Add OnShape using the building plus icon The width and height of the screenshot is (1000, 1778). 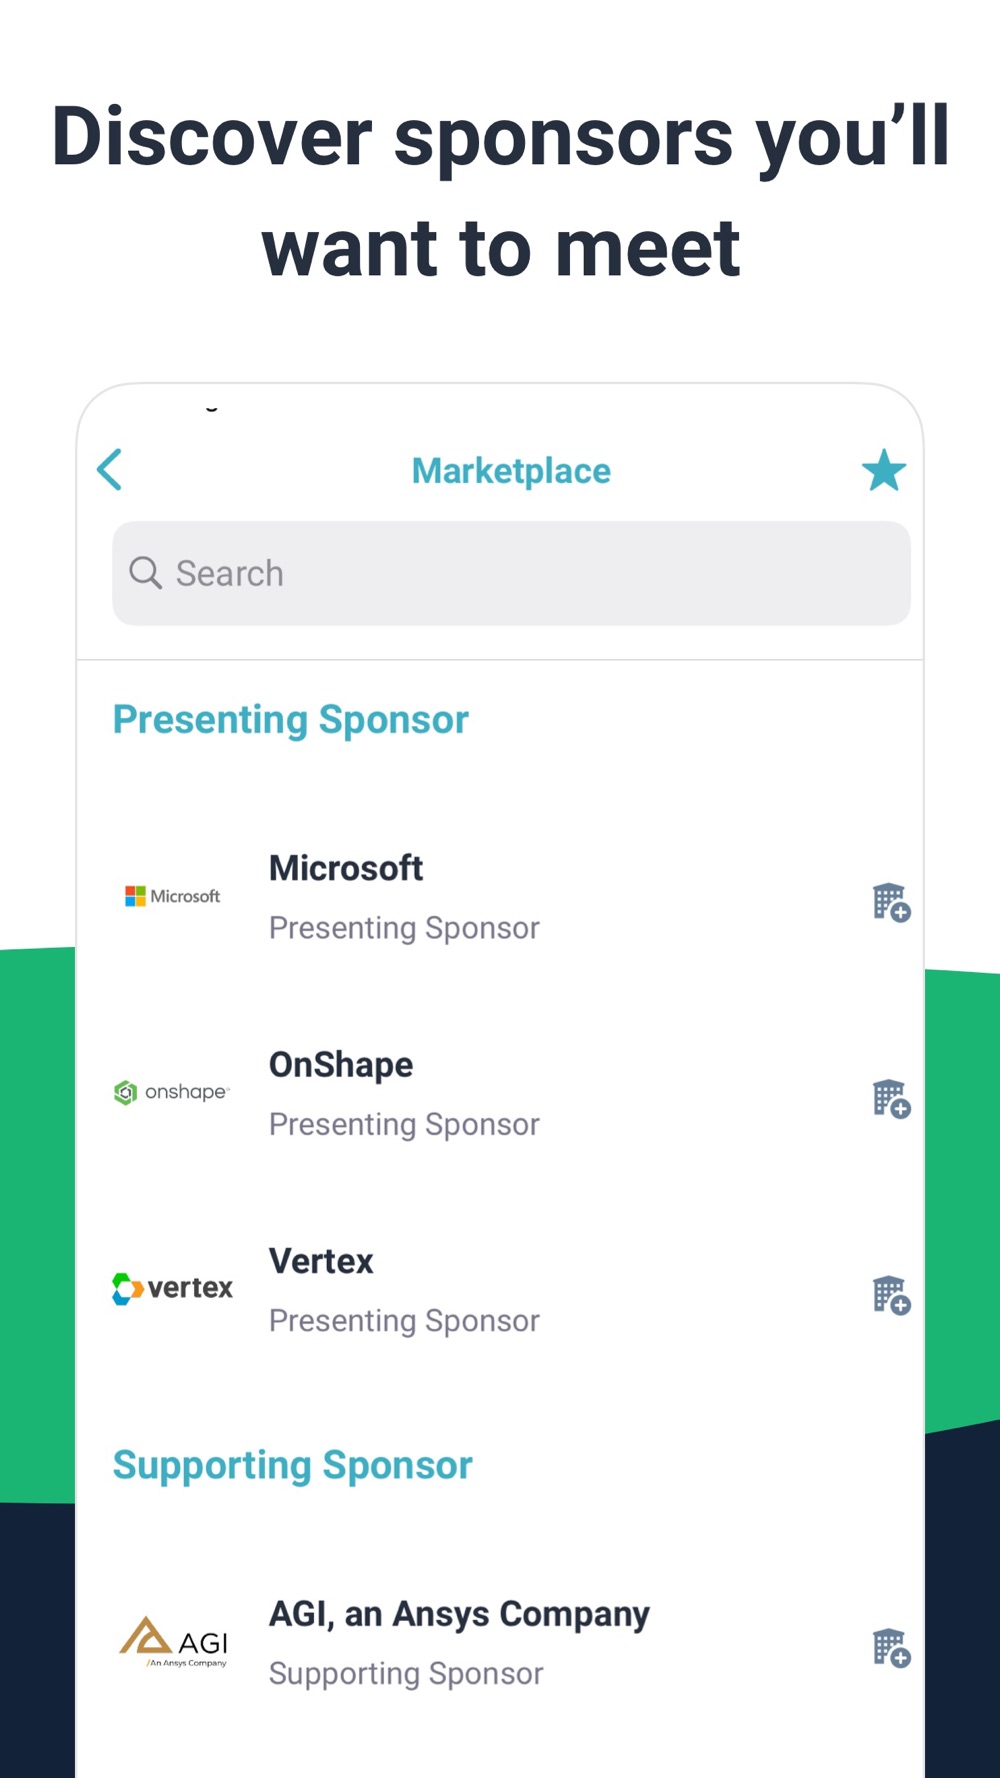[x=891, y=1099]
